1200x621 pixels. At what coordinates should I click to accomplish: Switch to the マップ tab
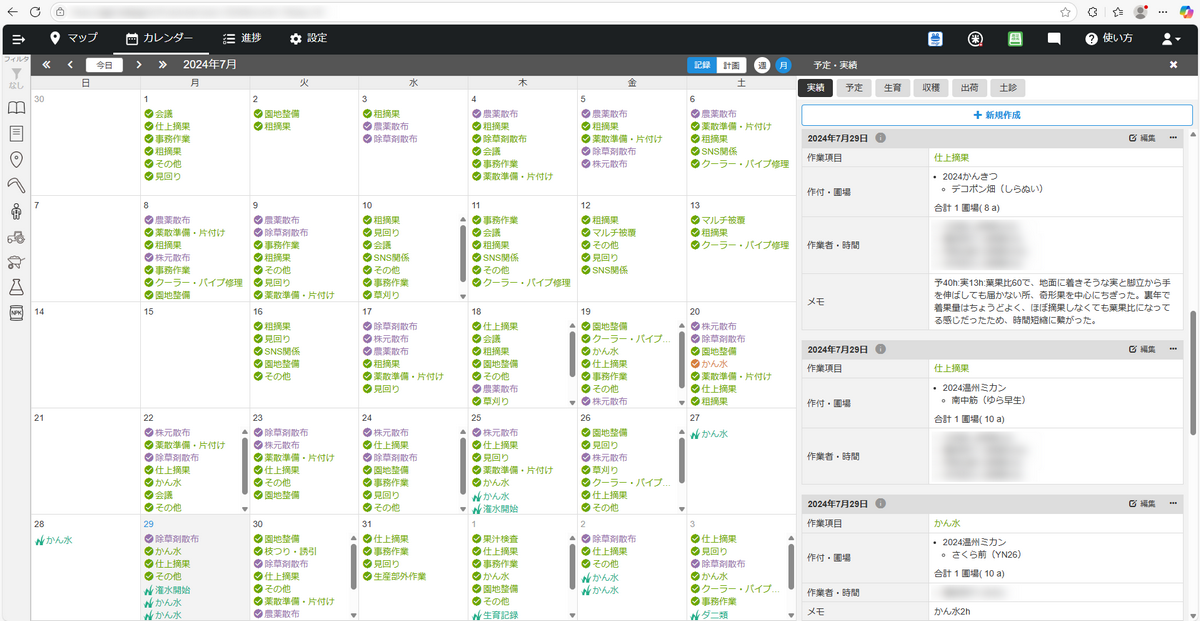coord(74,38)
